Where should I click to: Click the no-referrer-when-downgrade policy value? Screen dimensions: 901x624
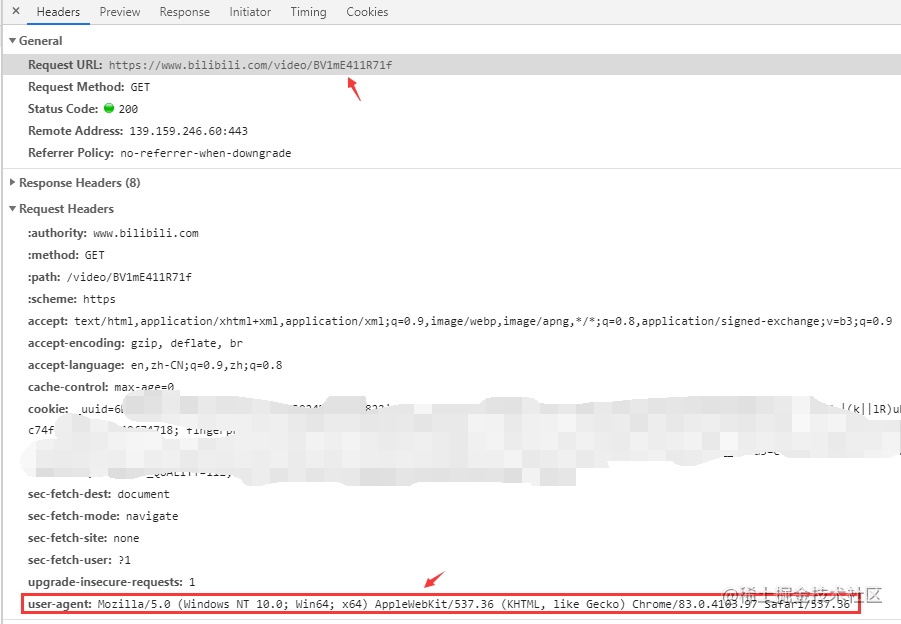(x=206, y=153)
